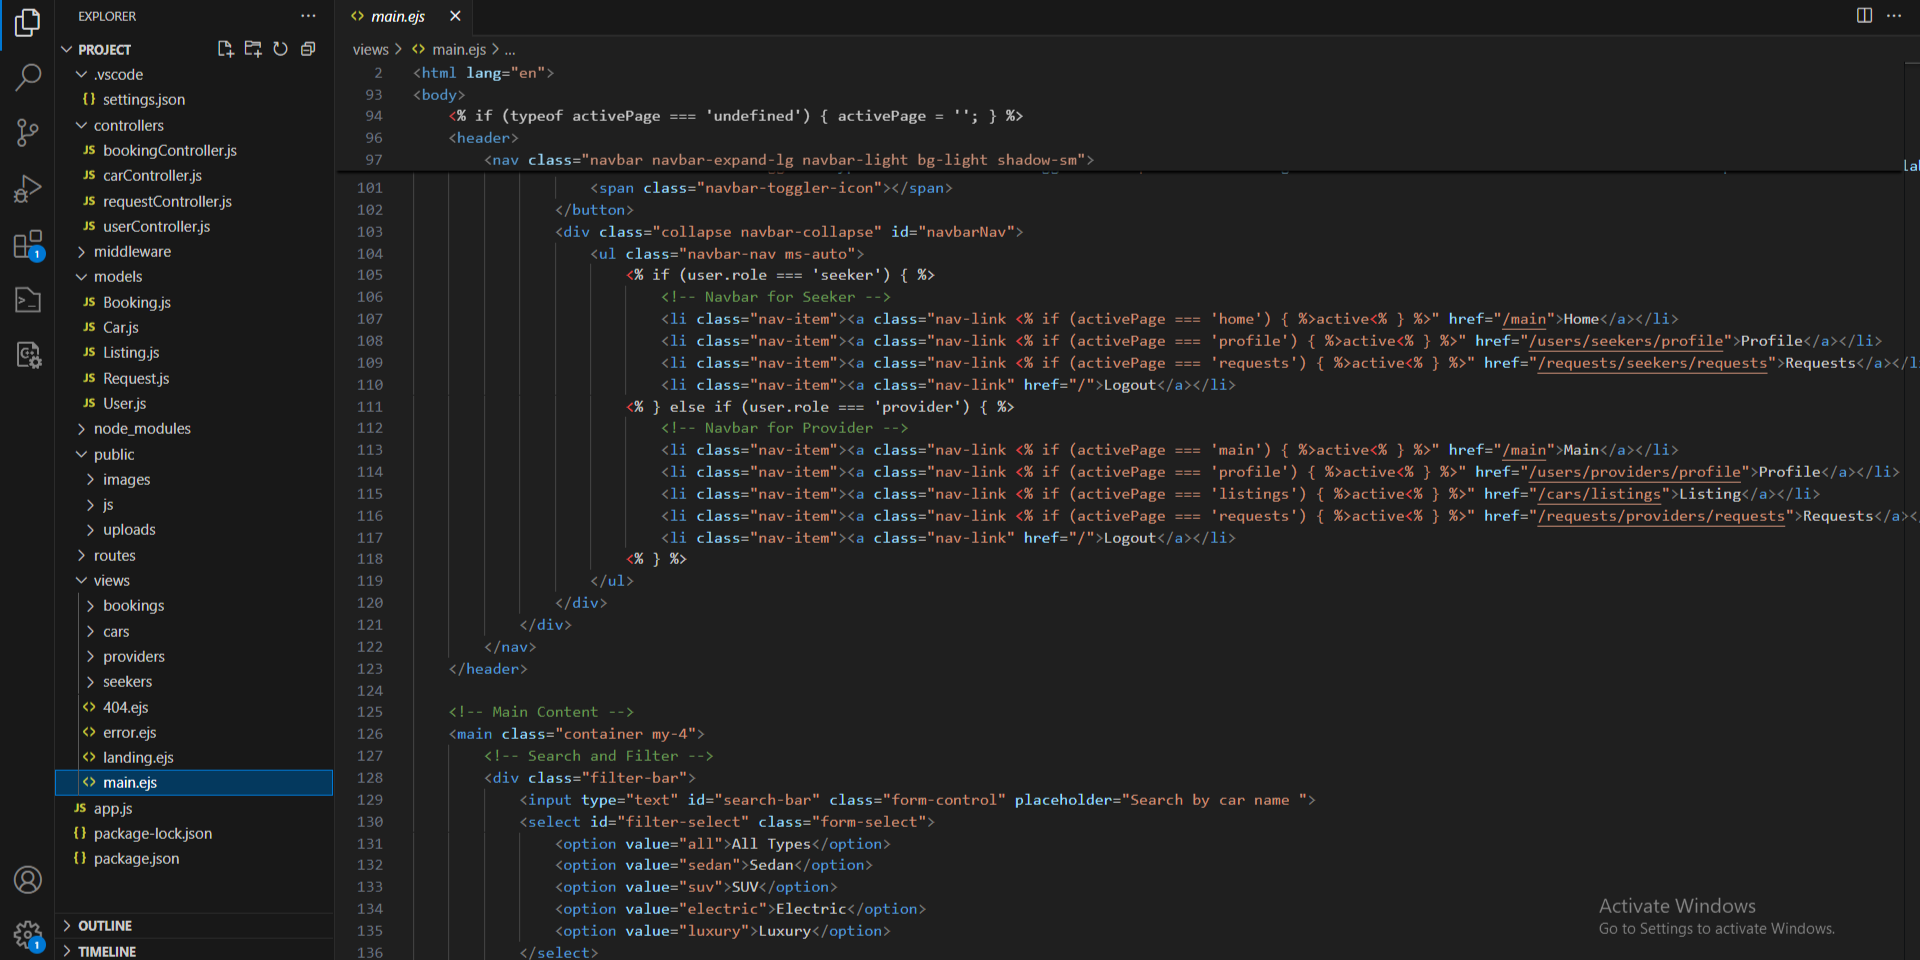
Task: Click the breadcrumb ellipsis segment
Action: (x=510, y=49)
